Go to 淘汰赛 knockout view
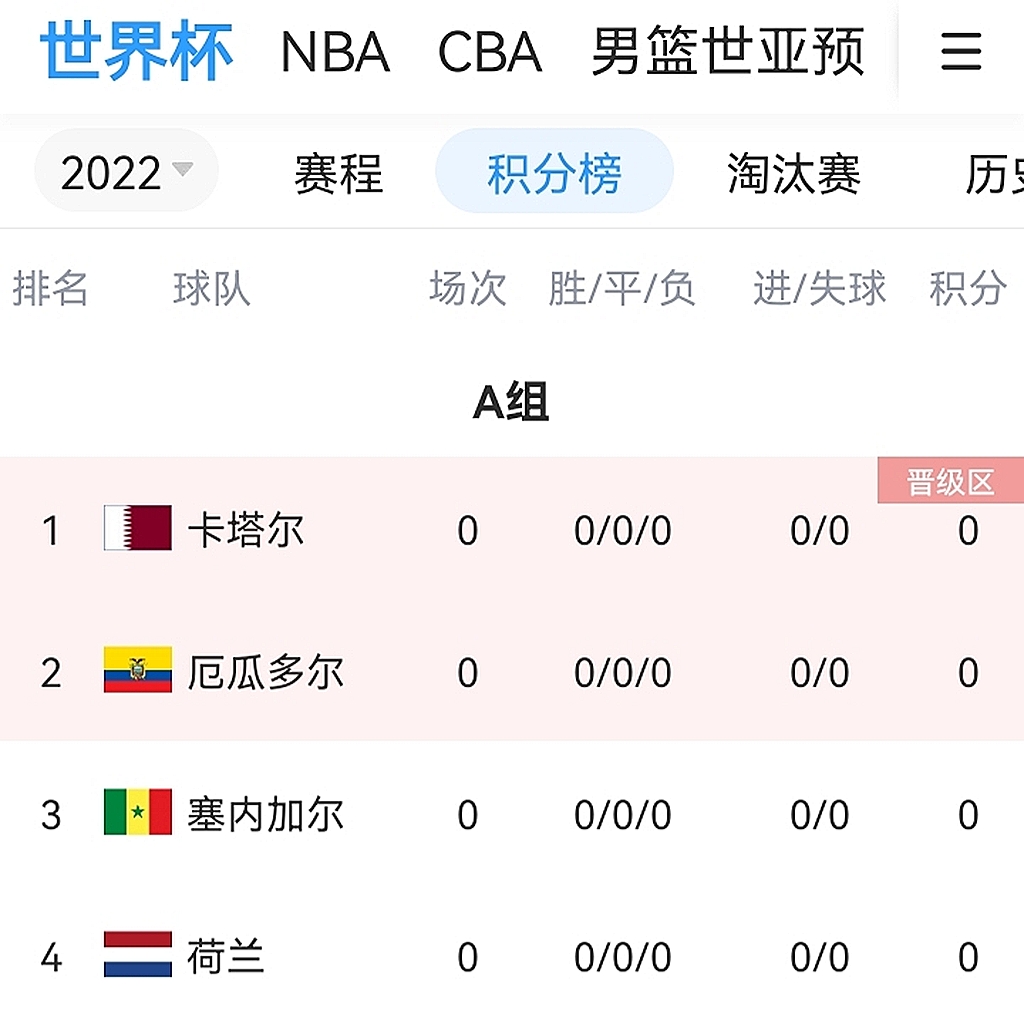This screenshot has height=1014, width=1024. 794,174
